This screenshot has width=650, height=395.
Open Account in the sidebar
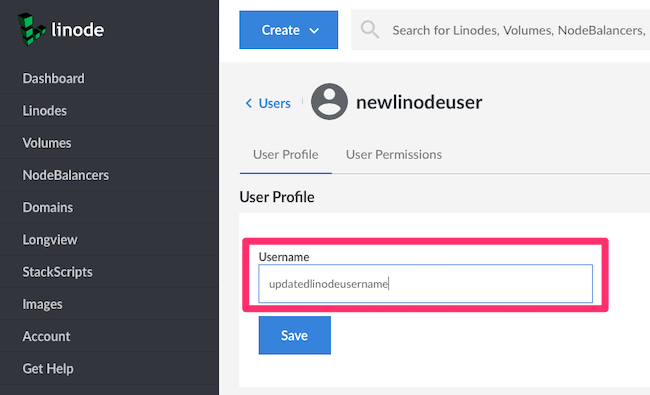(x=46, y=336)
